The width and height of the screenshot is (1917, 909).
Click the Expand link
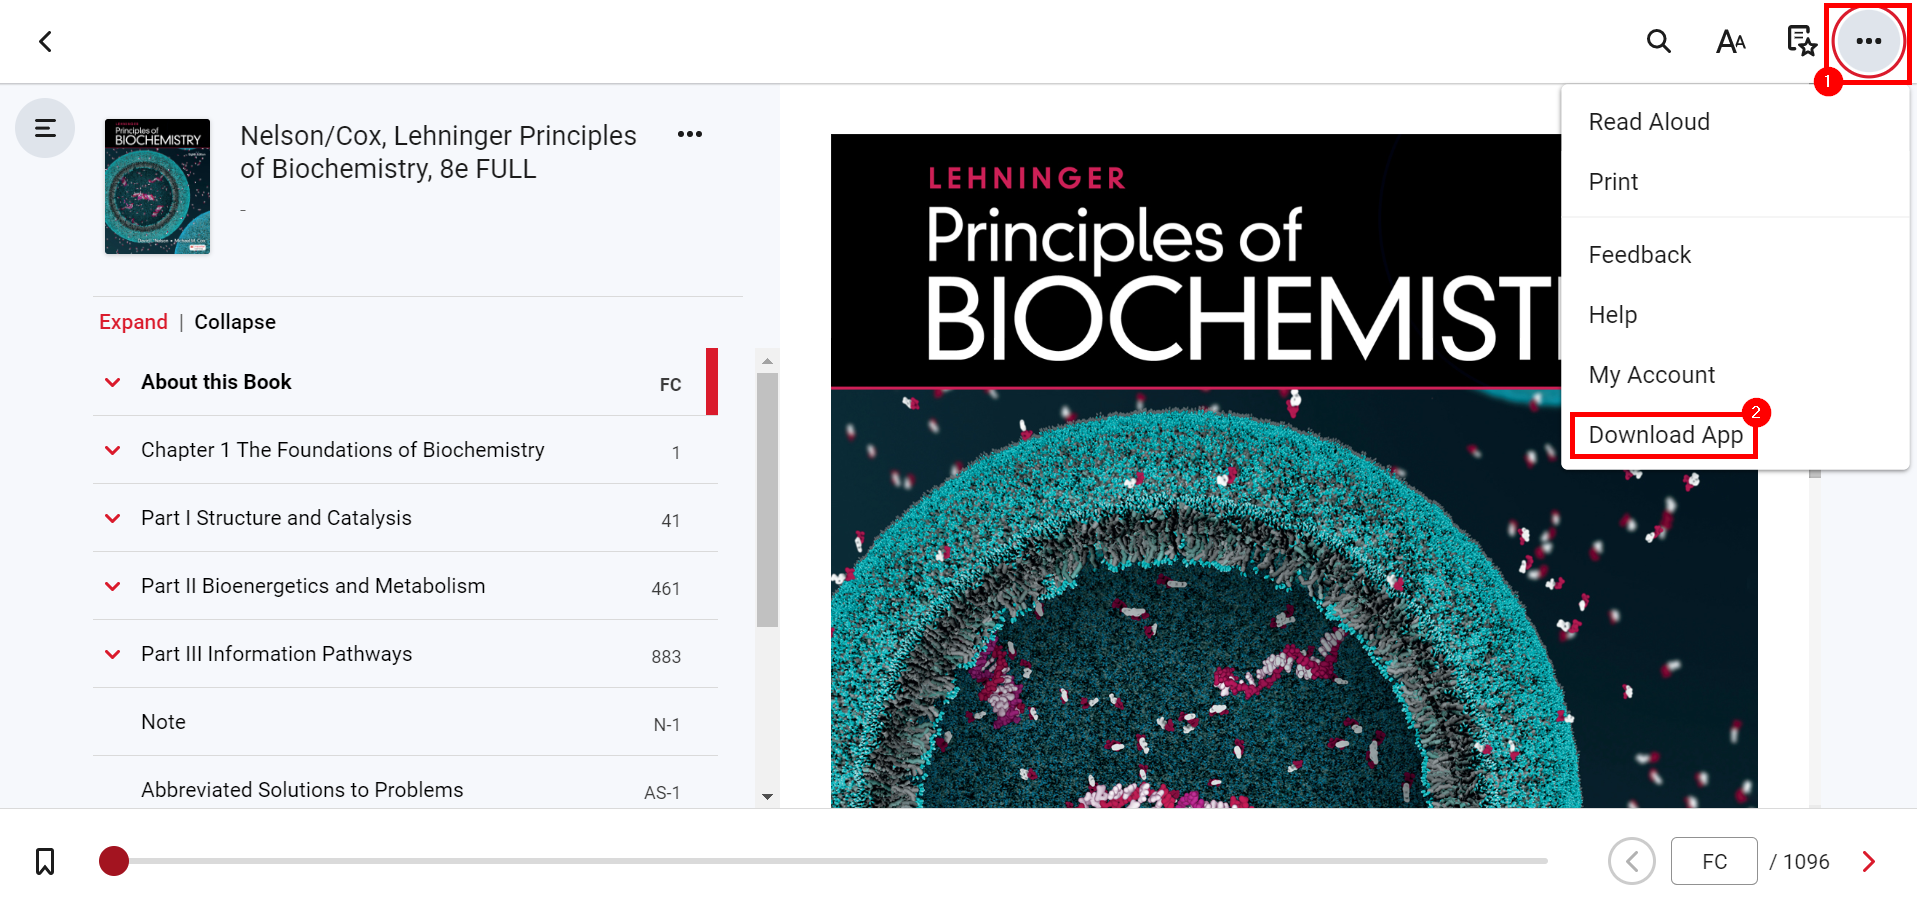133,322
